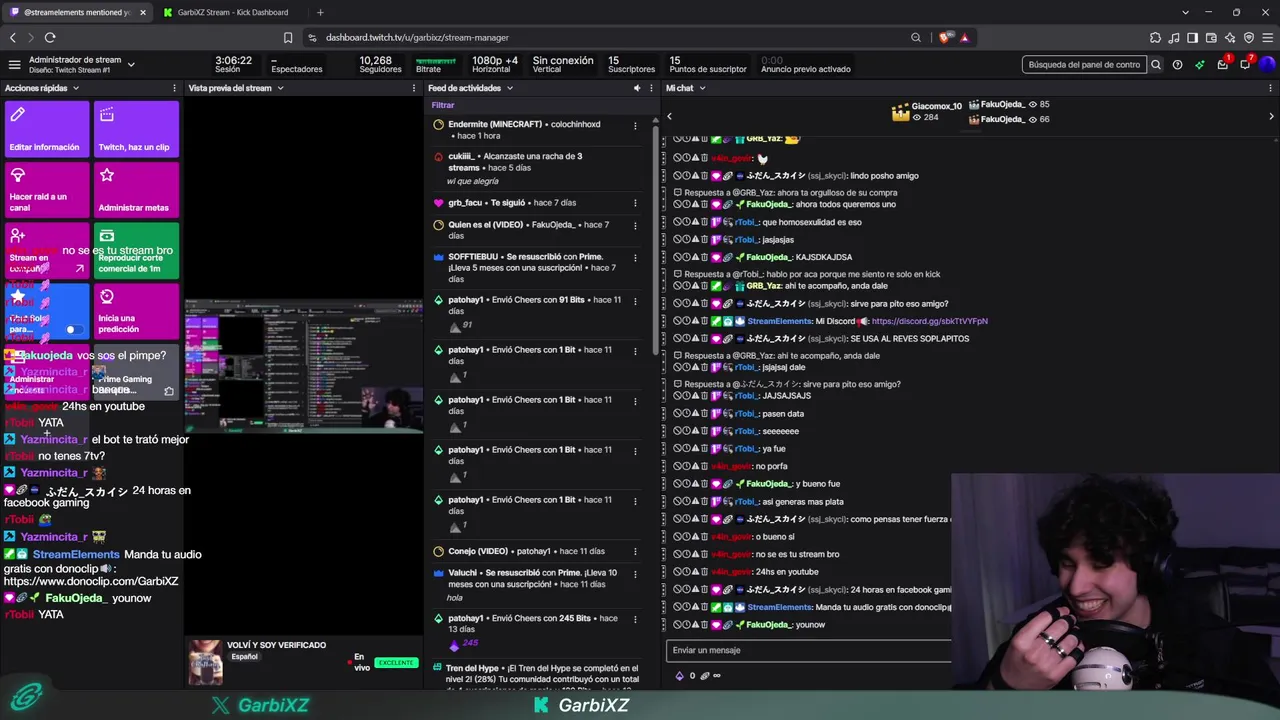Open the help question mark icon

pyautogui.click(x=1177, y=65)
